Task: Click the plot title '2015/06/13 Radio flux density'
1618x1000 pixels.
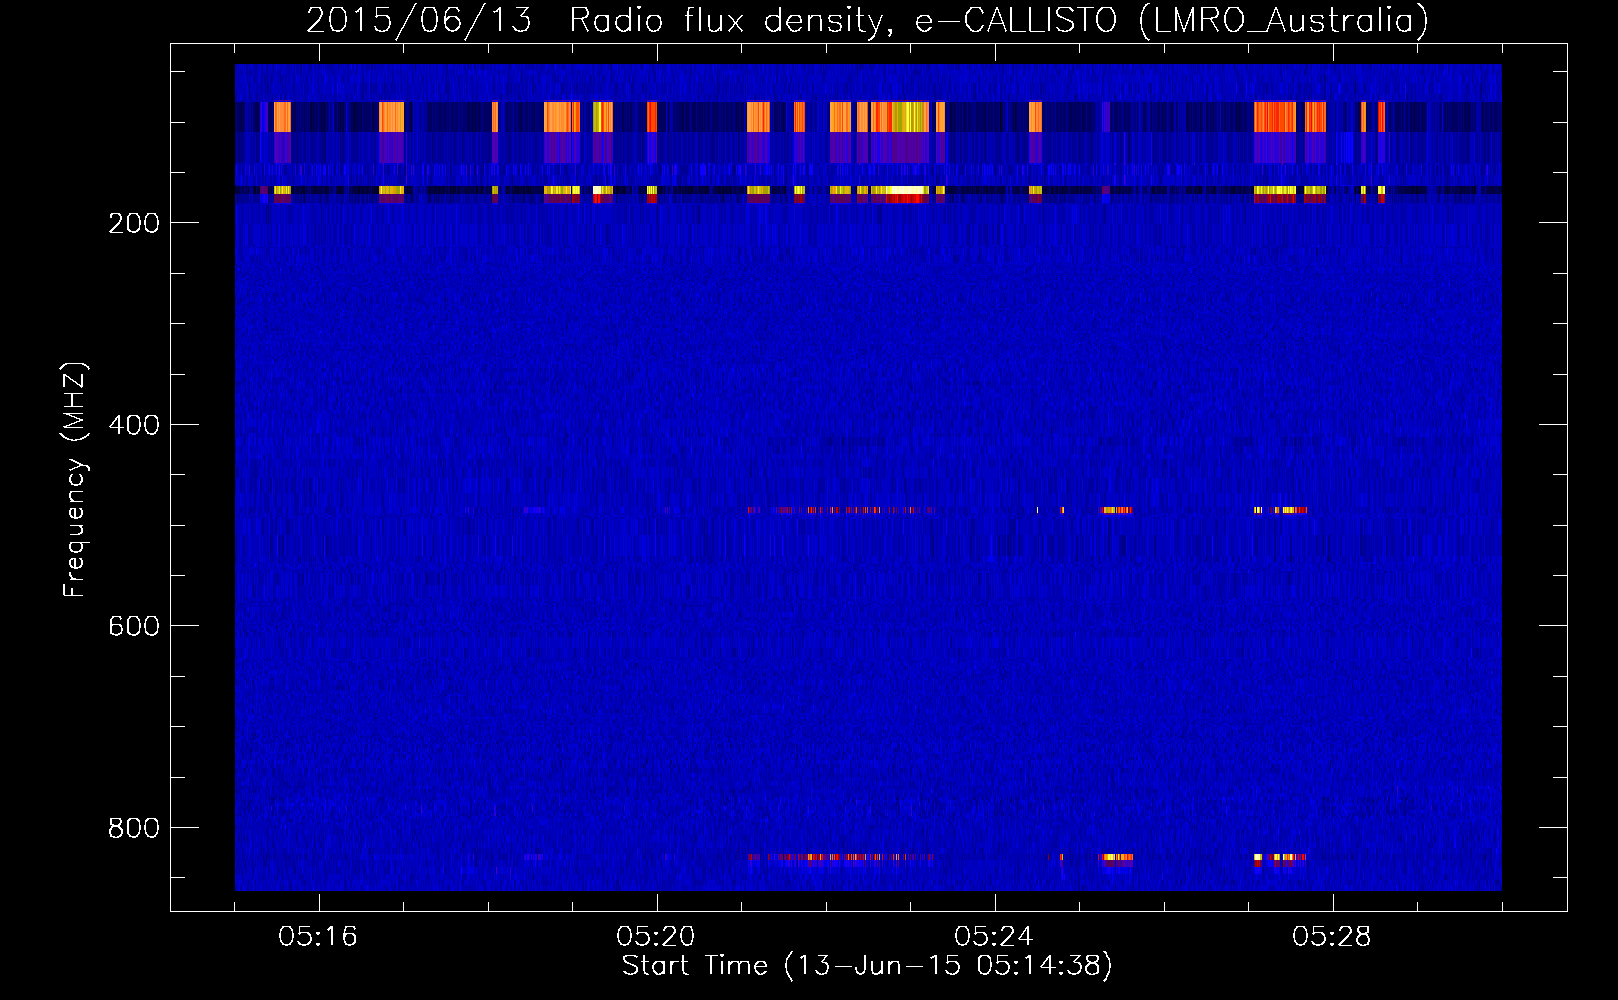Action: (598, 21)
